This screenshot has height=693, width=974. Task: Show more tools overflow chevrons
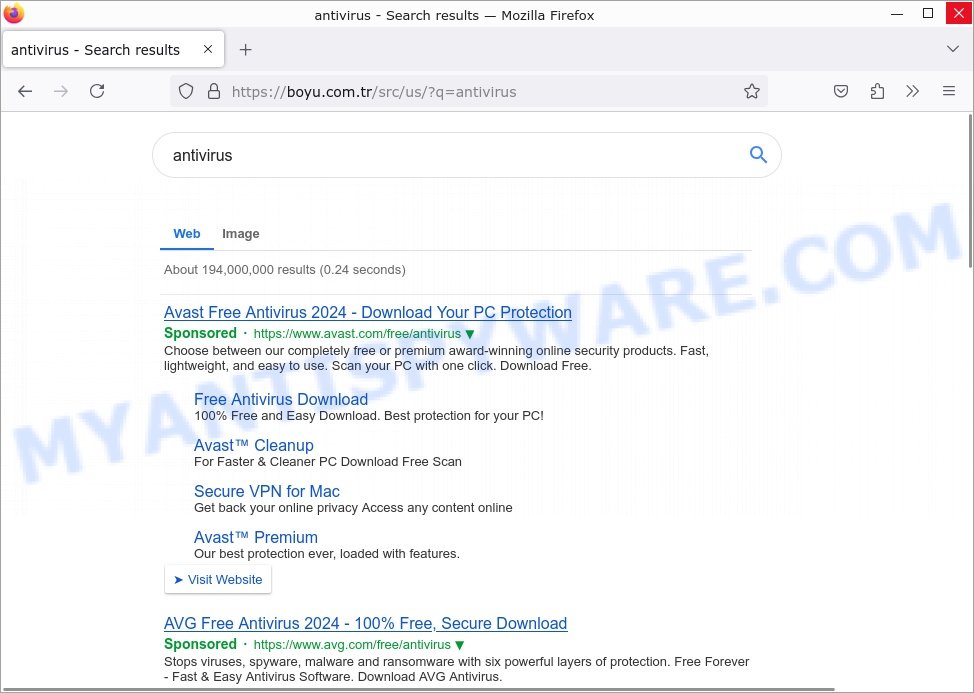click(913, 91)
